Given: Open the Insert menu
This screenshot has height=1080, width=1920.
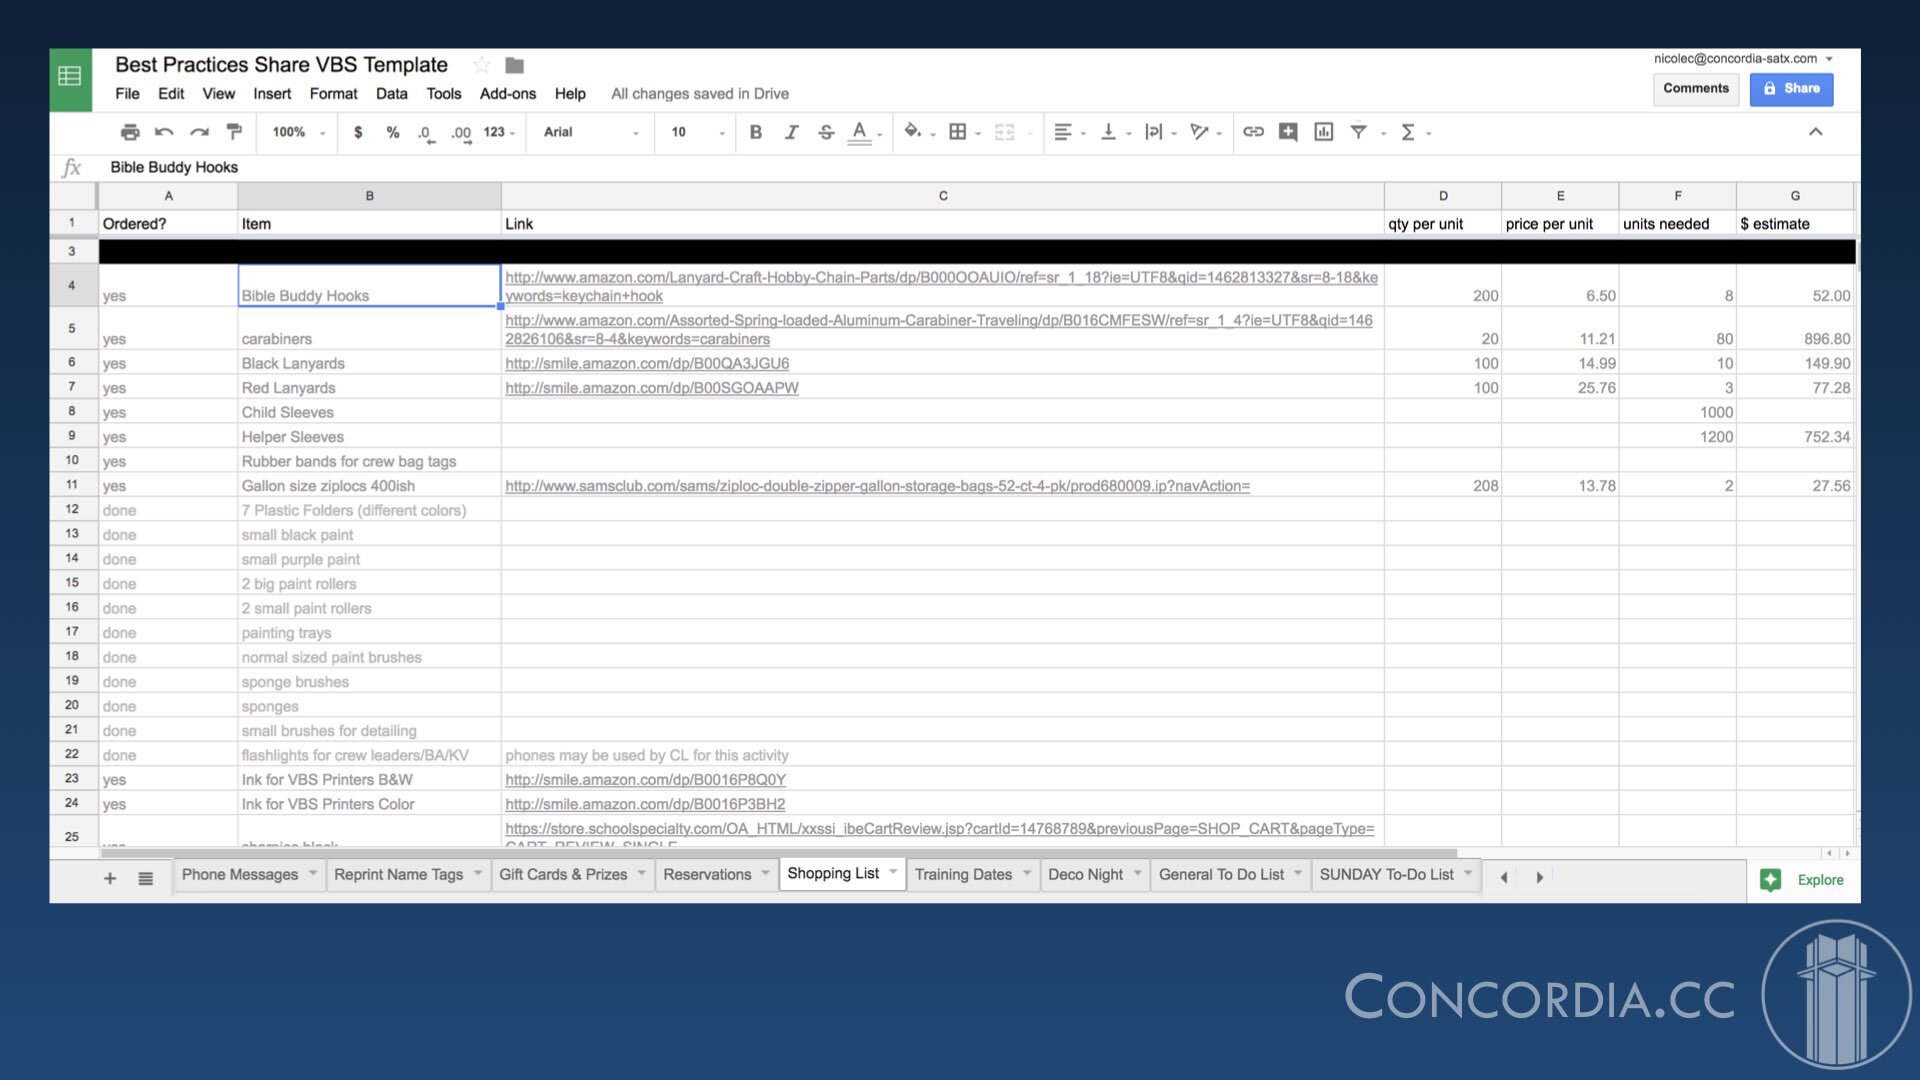Looking at the screenshot, I should (272, 94).
